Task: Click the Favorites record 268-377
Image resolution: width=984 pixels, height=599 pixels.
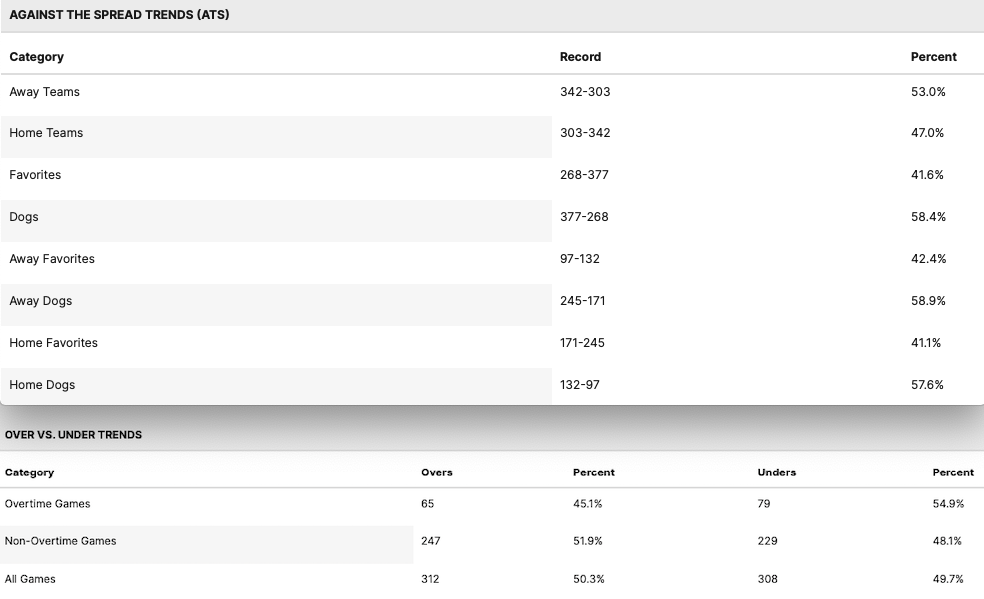Action: 584,175
